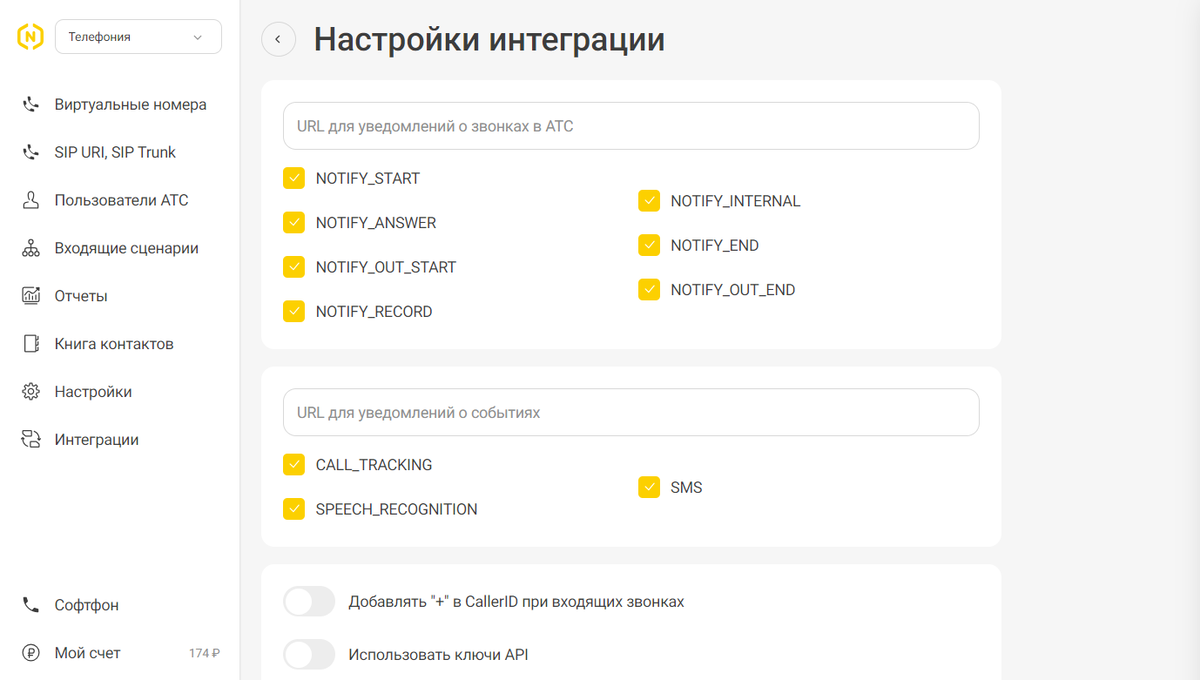Image resolution: width=1200 pixels, height=680 pixels.
Task: Toggle the NOTIFY_RECORD checkbox
Action: tap(294, 311)
